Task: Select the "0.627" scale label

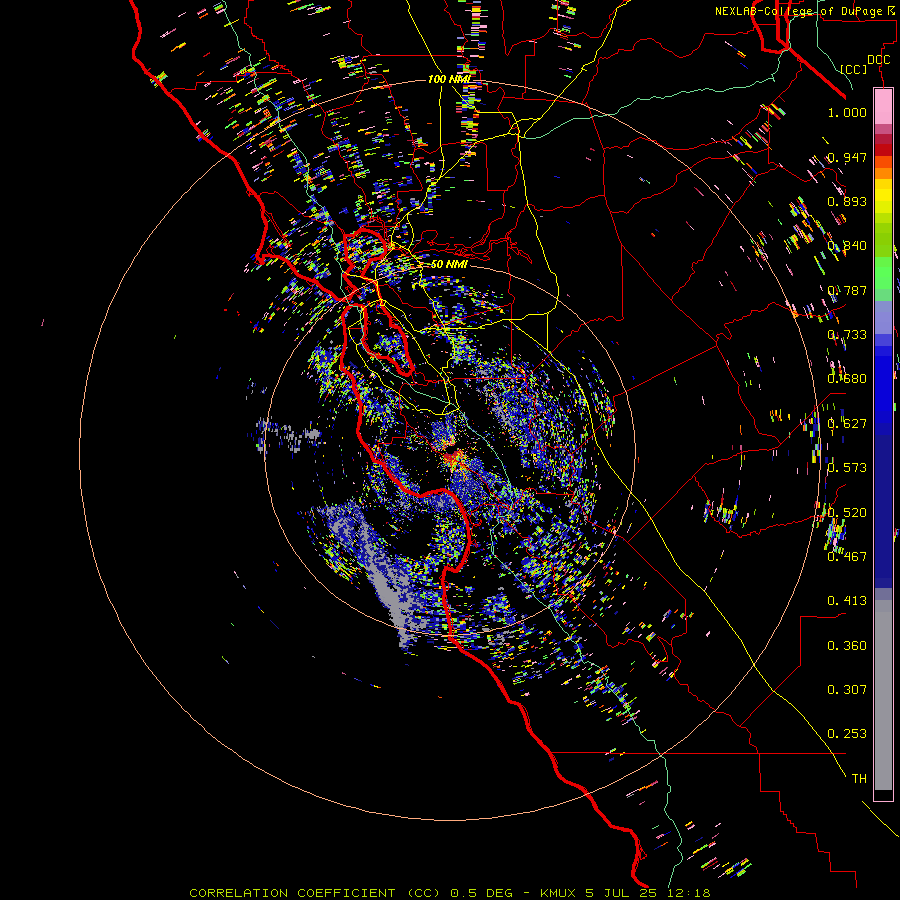Action: (x=847, y=424)
